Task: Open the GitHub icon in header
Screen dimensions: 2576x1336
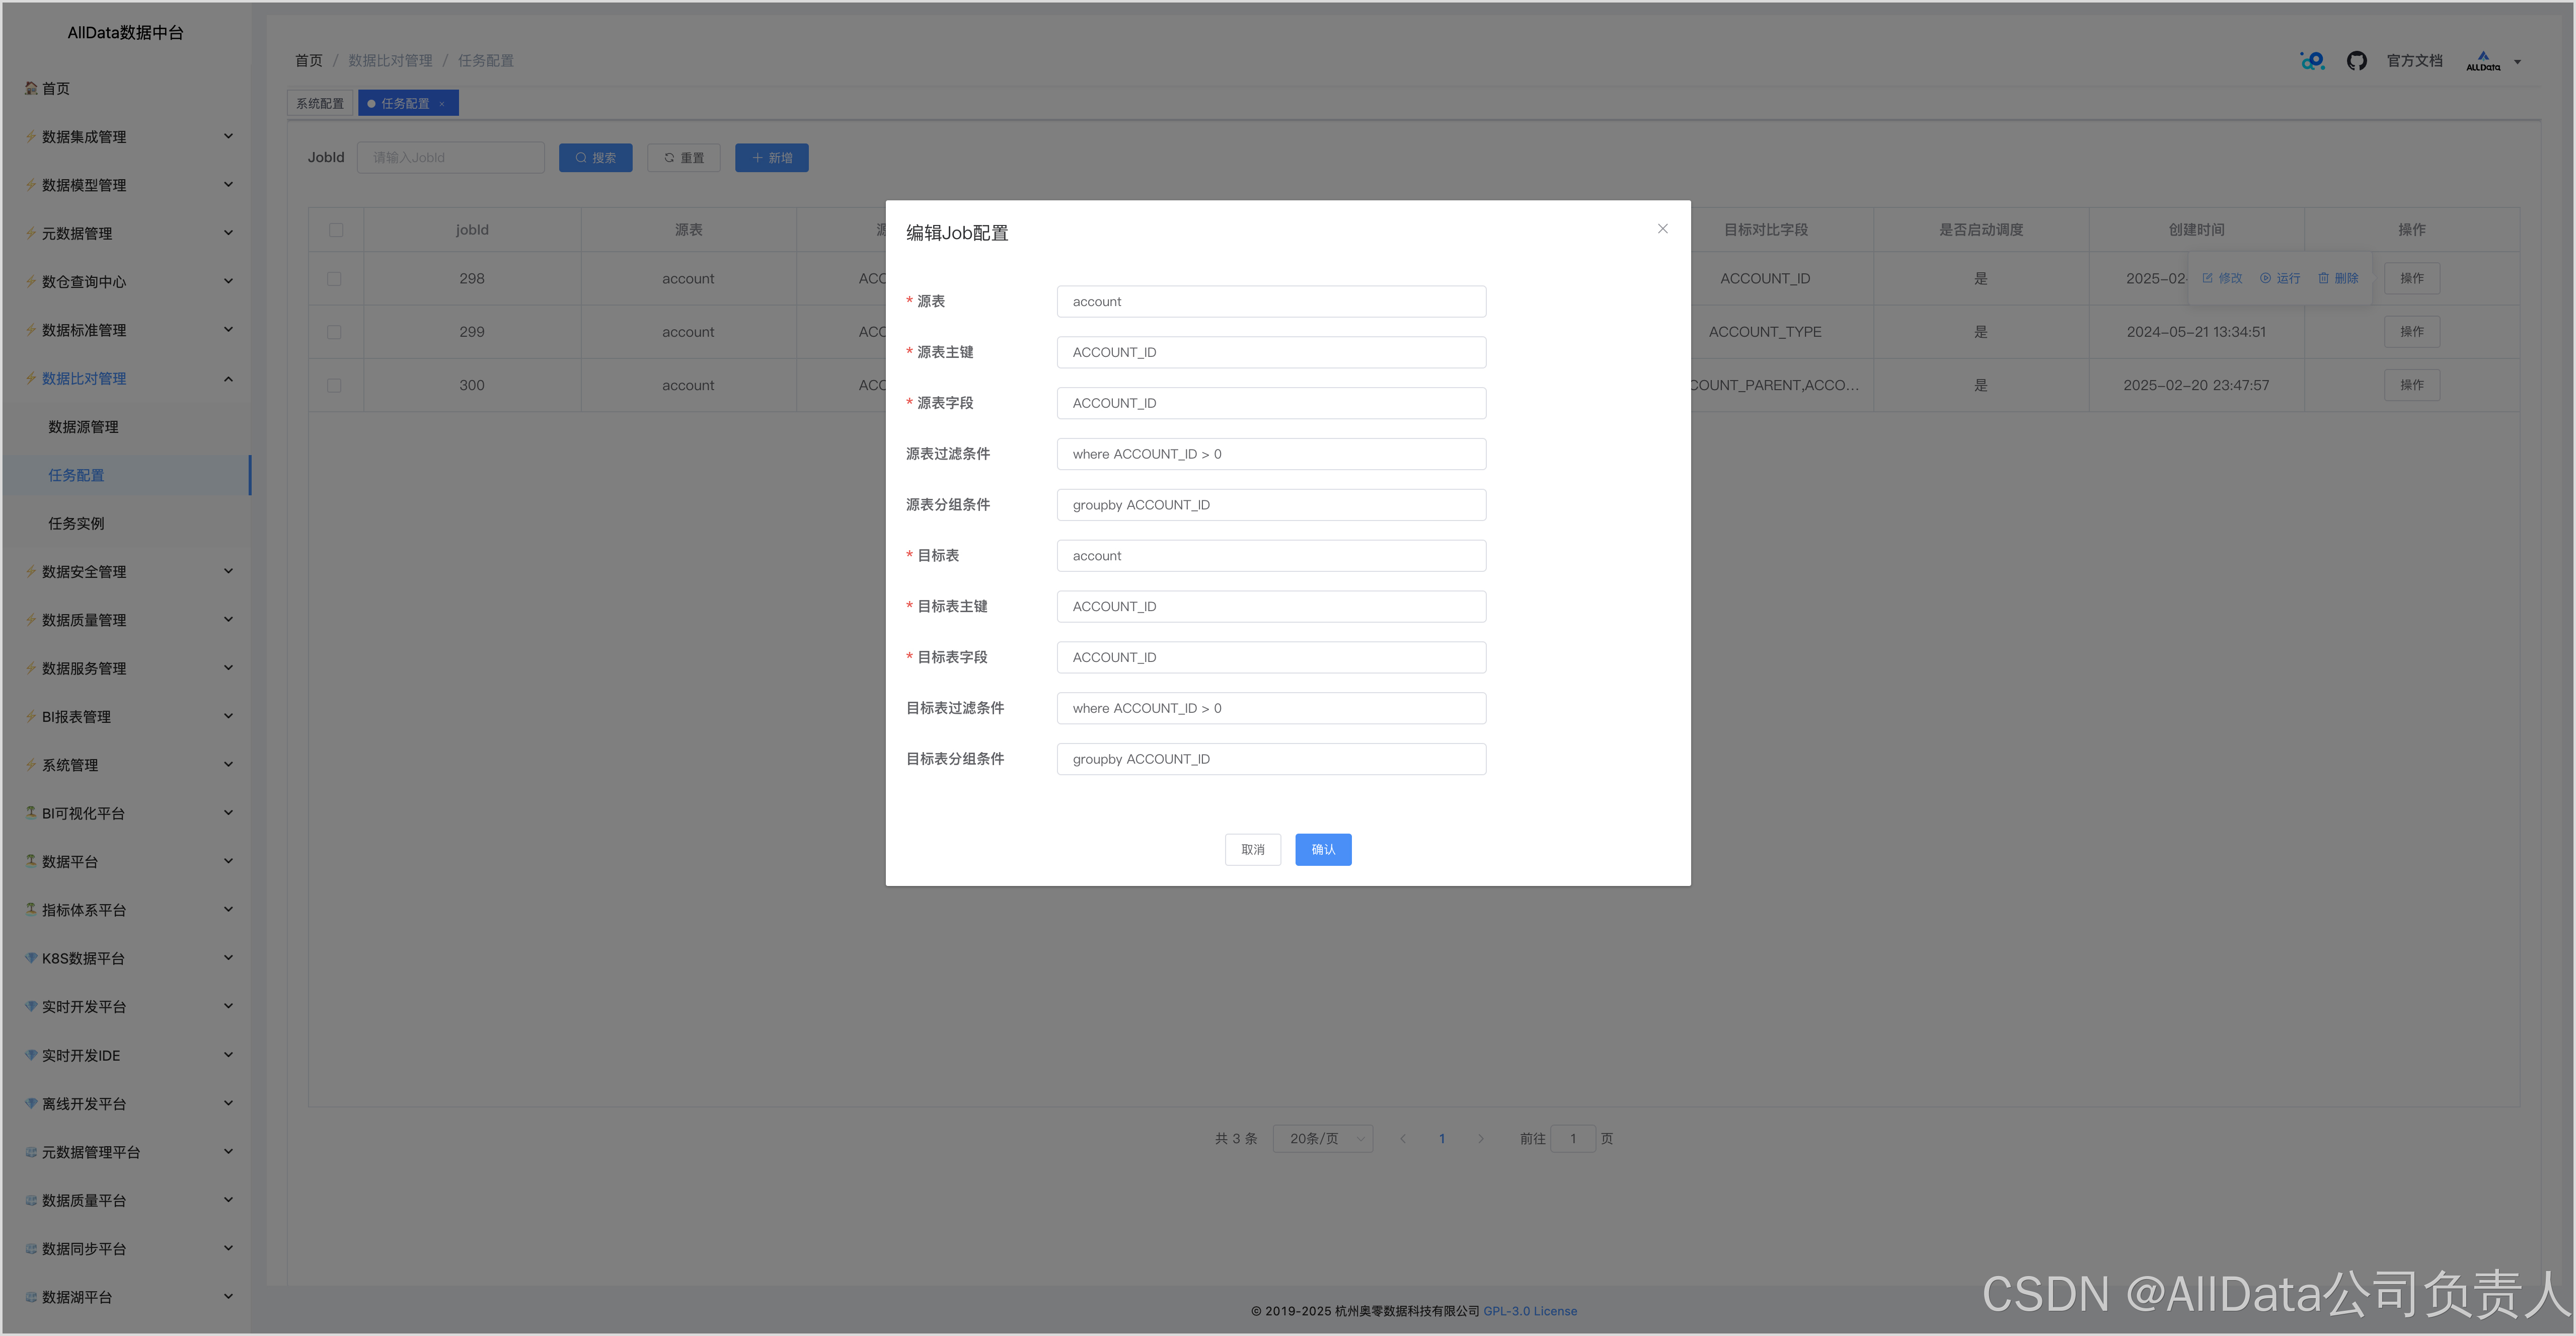Action: pos(2356,61)
